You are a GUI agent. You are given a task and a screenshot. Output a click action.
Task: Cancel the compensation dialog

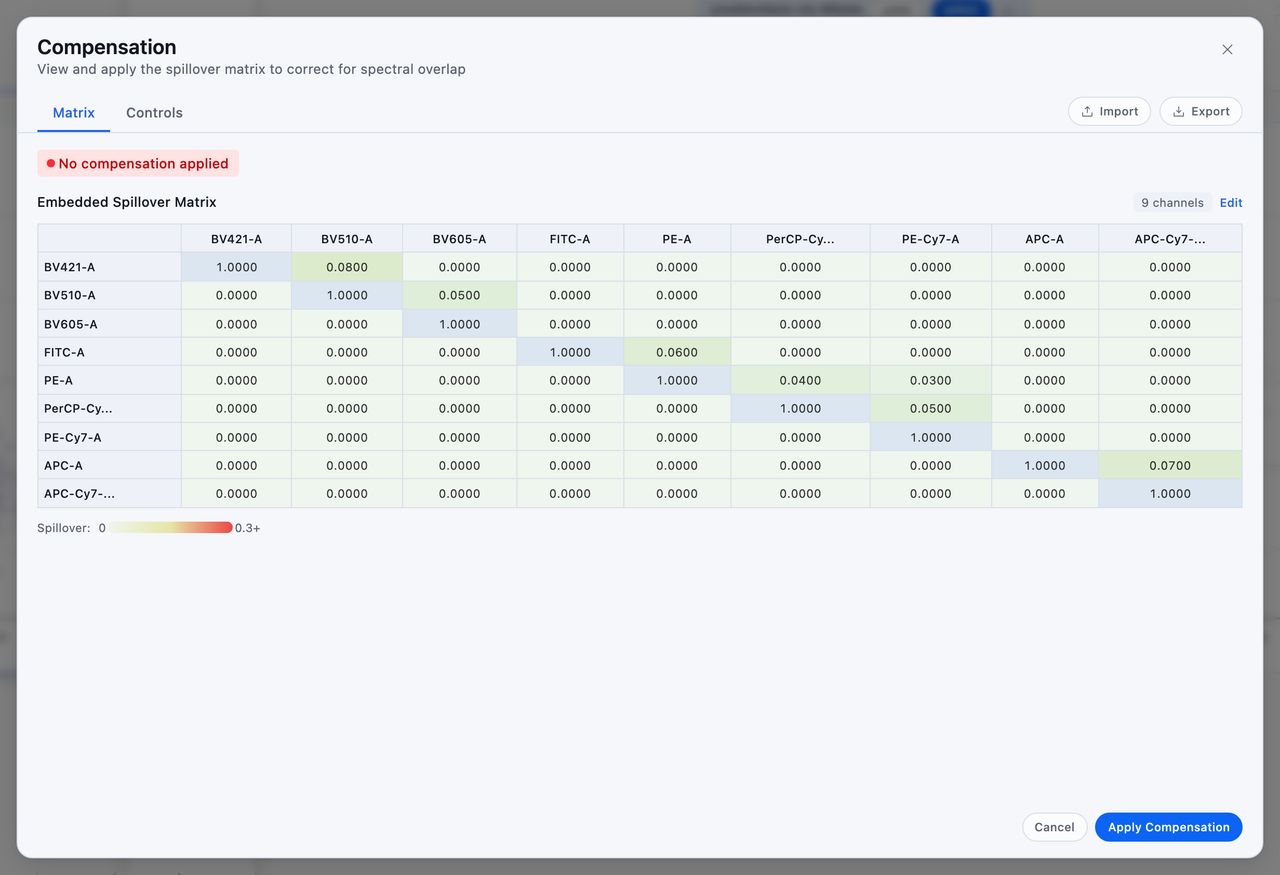pos(1054,827)
